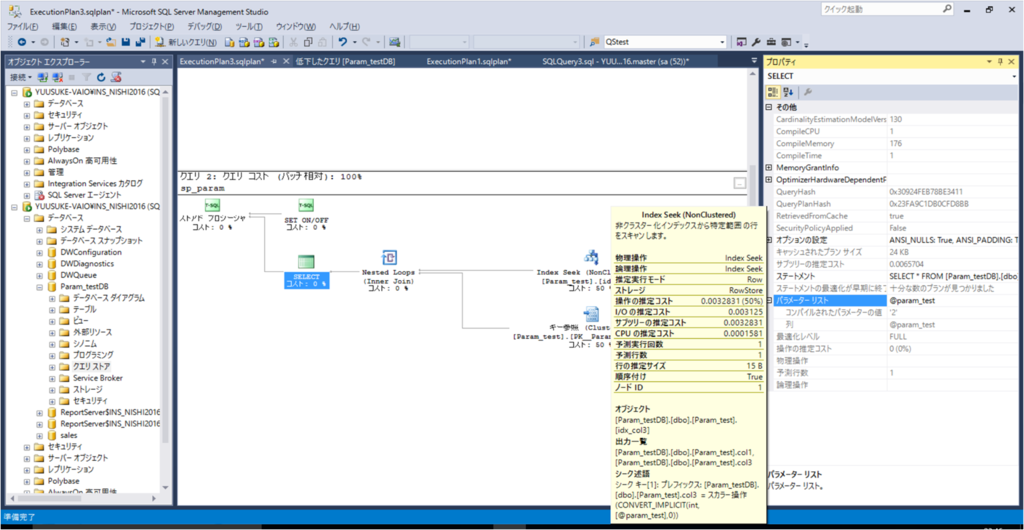Click the open file folder icon in toolbar
This screenshot has height=530, width=1024.
[111, 42]
